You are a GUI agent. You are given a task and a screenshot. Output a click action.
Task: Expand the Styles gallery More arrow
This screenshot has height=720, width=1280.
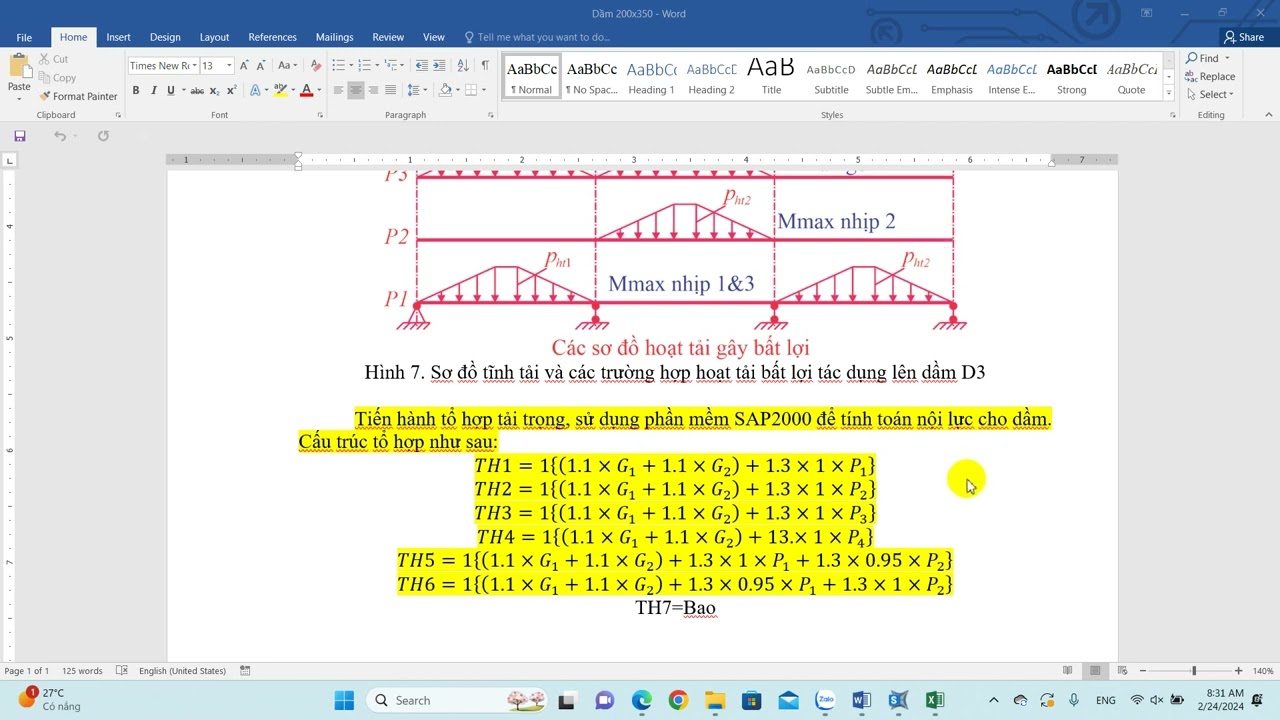tap(1168, 93)
